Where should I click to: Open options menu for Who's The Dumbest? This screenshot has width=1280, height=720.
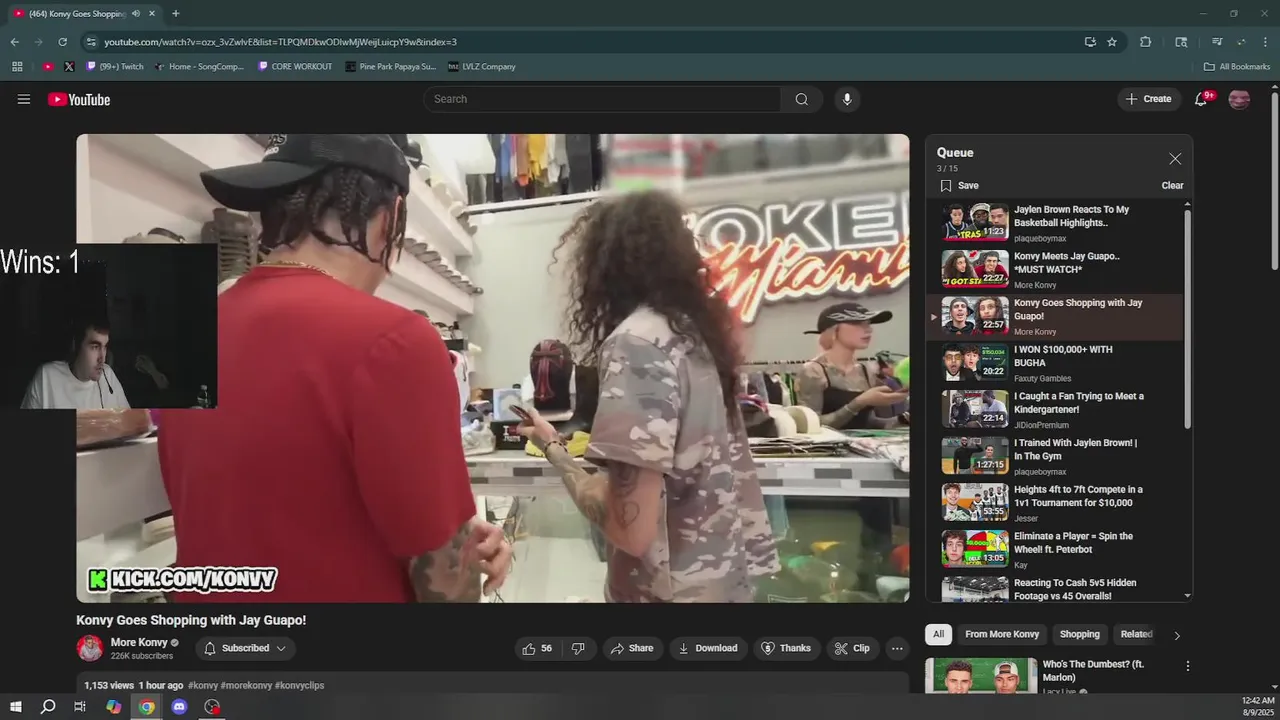tap(1188, 666)
